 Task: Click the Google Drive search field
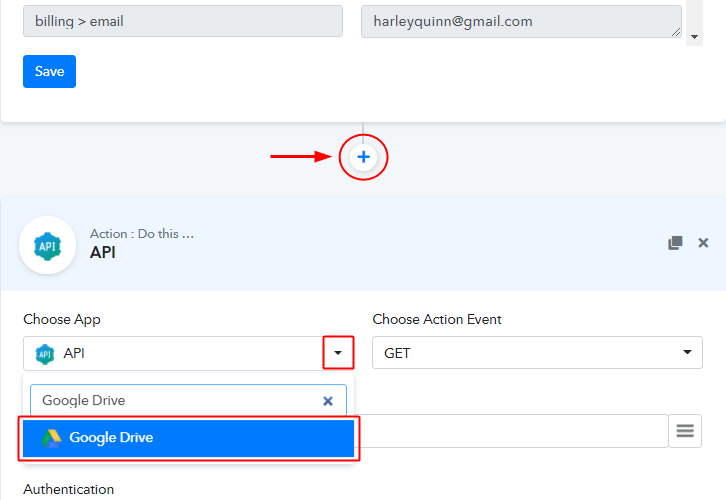coord(188,400)
